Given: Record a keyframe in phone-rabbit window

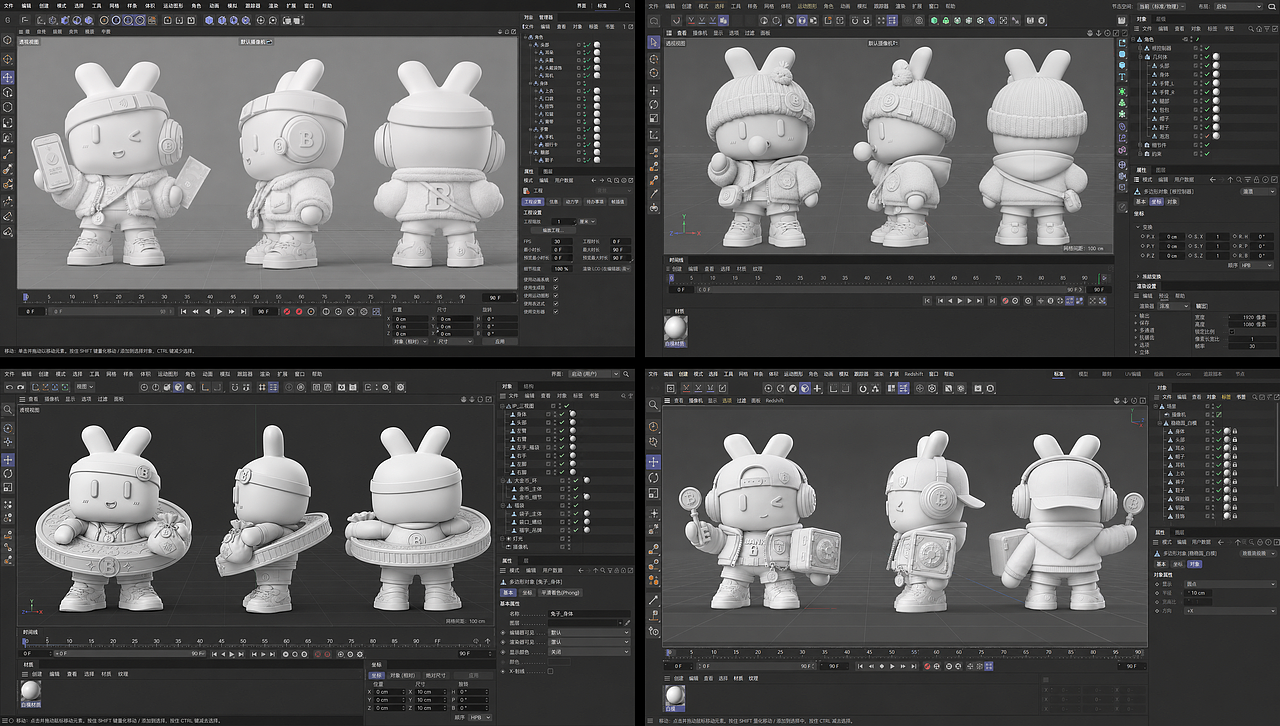Looking at the screenshot, I should (x=286, y=311).
